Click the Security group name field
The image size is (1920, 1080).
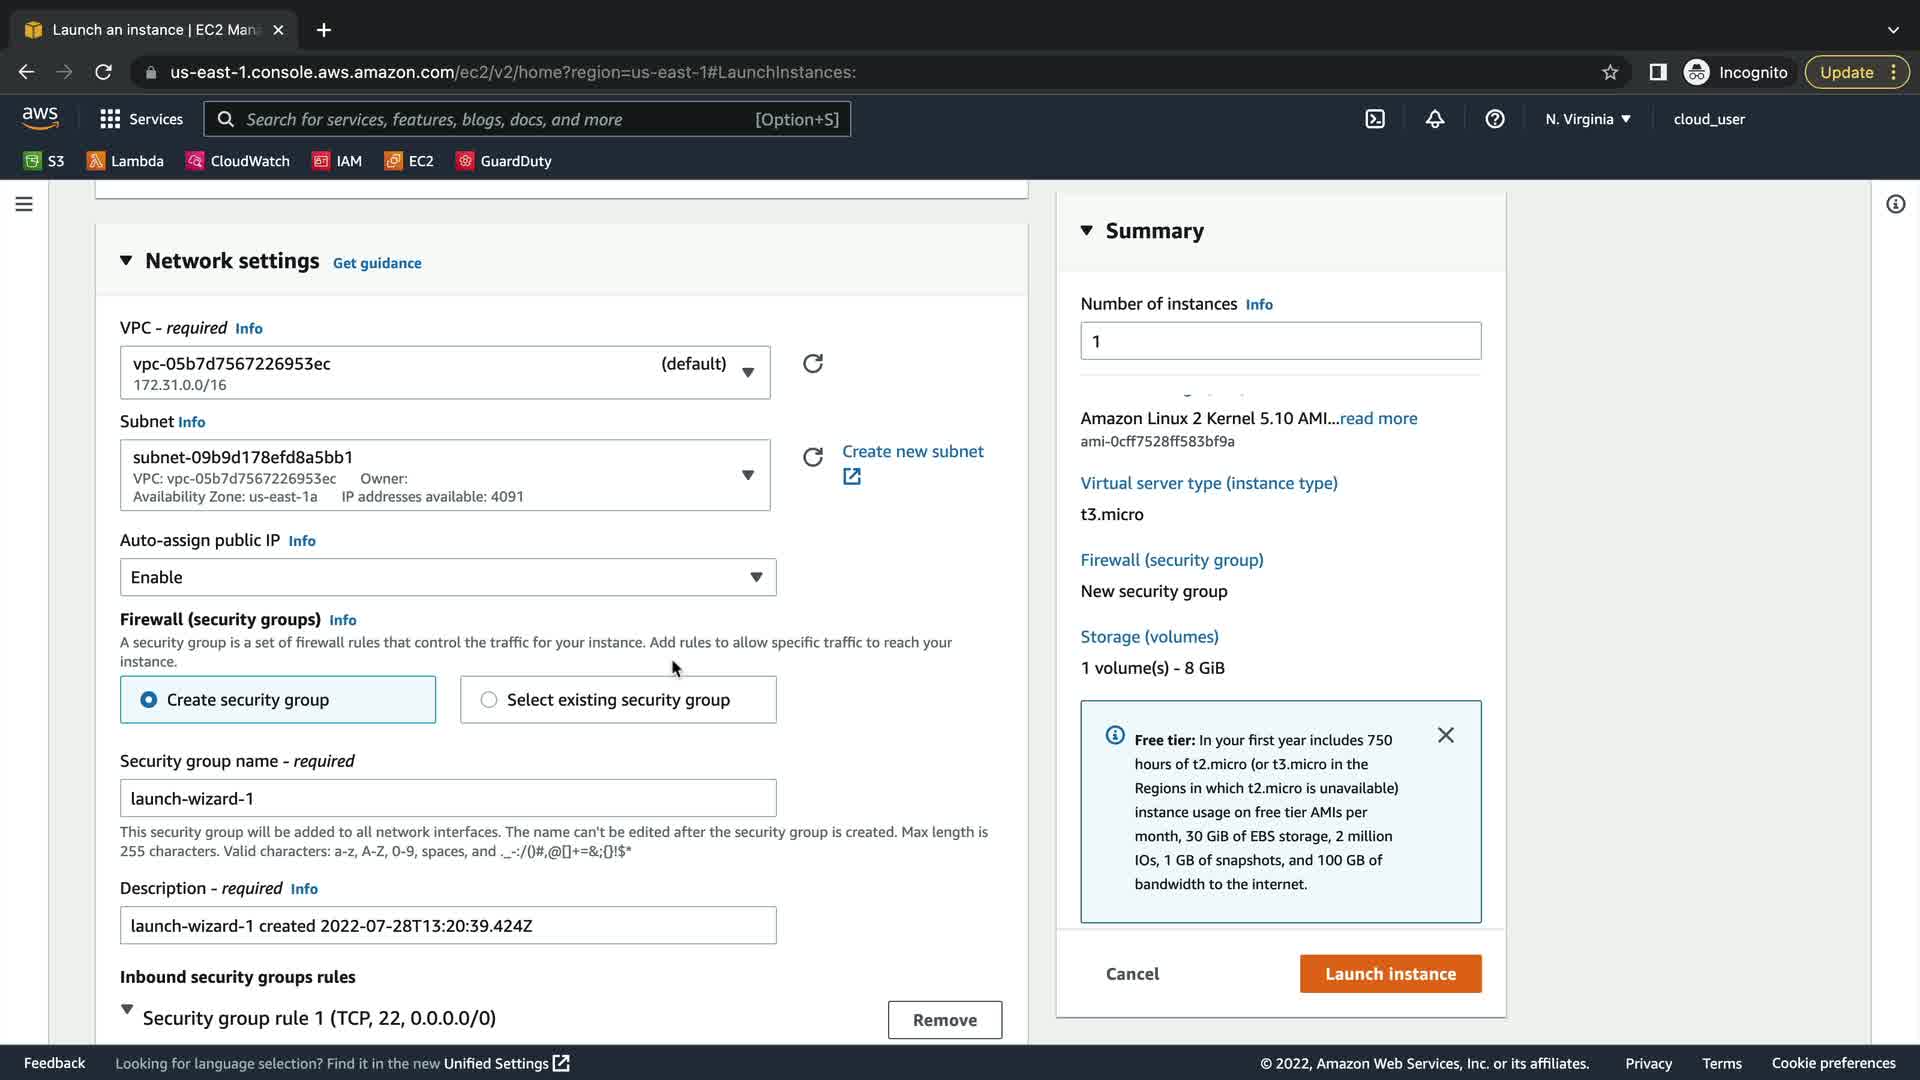448,798
